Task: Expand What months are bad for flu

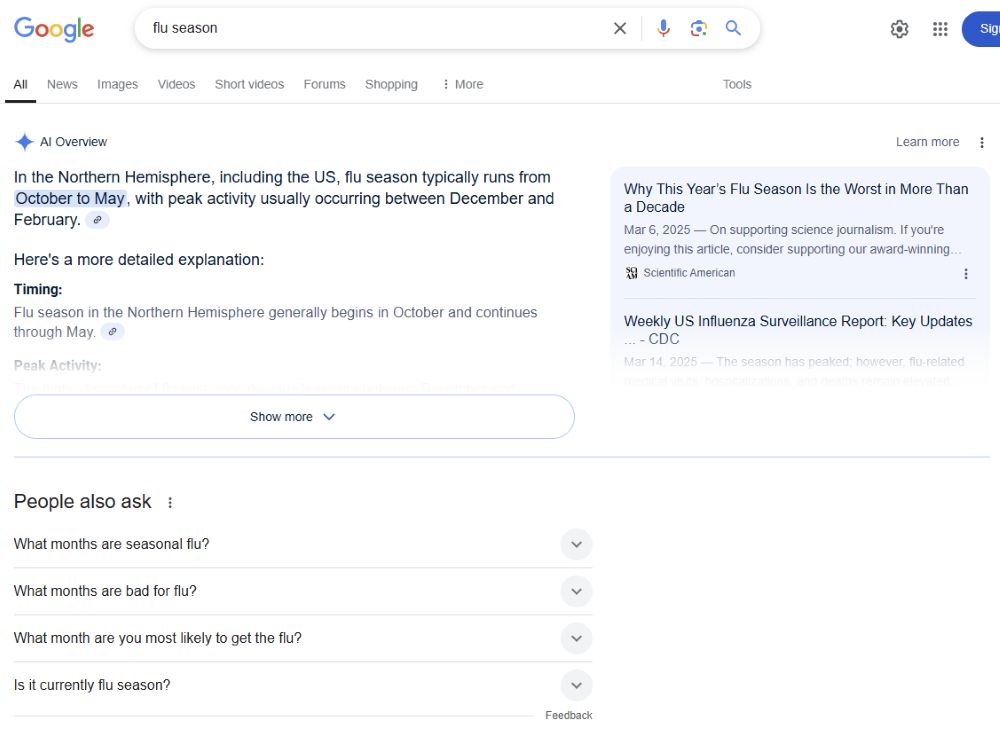Action: 303,591
